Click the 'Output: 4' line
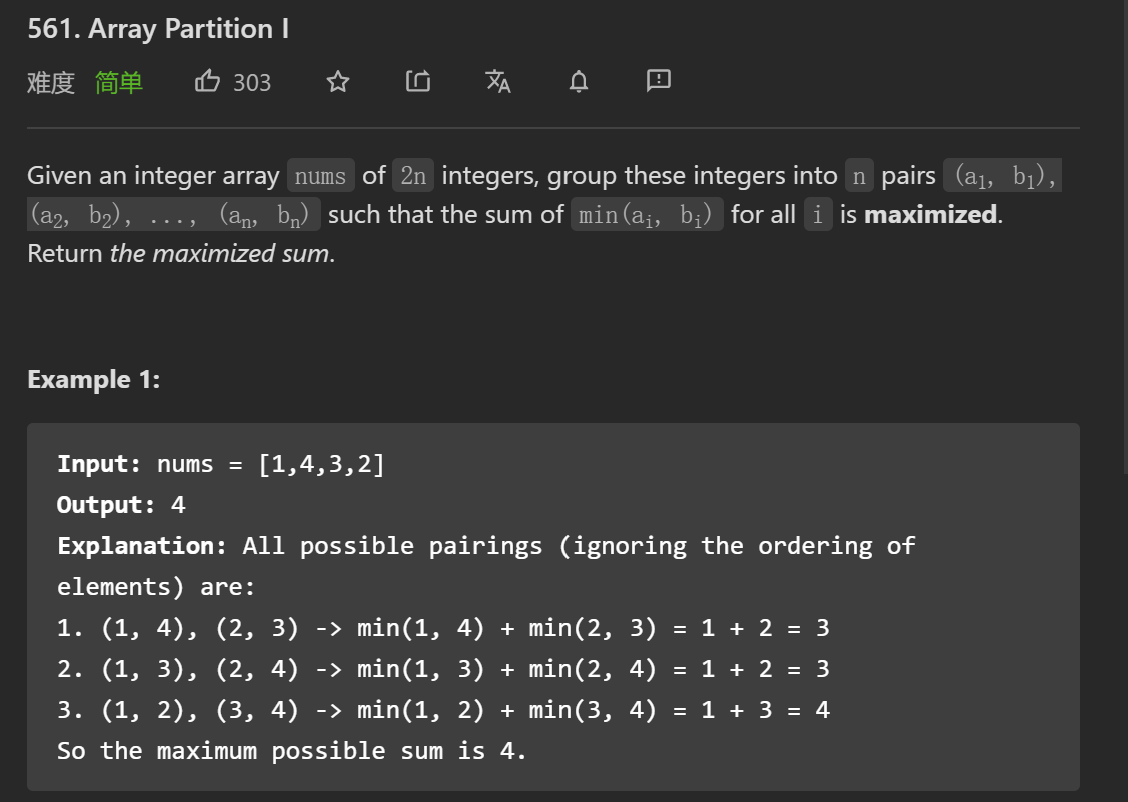The height and width of the screenshot is (802, 1128). tap(121, 505)
